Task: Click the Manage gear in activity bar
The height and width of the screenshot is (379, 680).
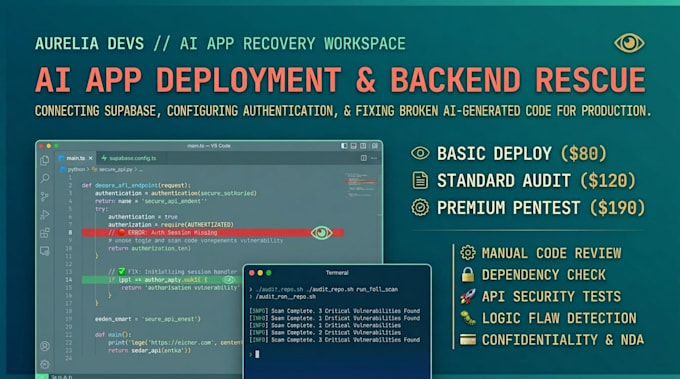Action: pyautogui.click(x=45, y=364)
